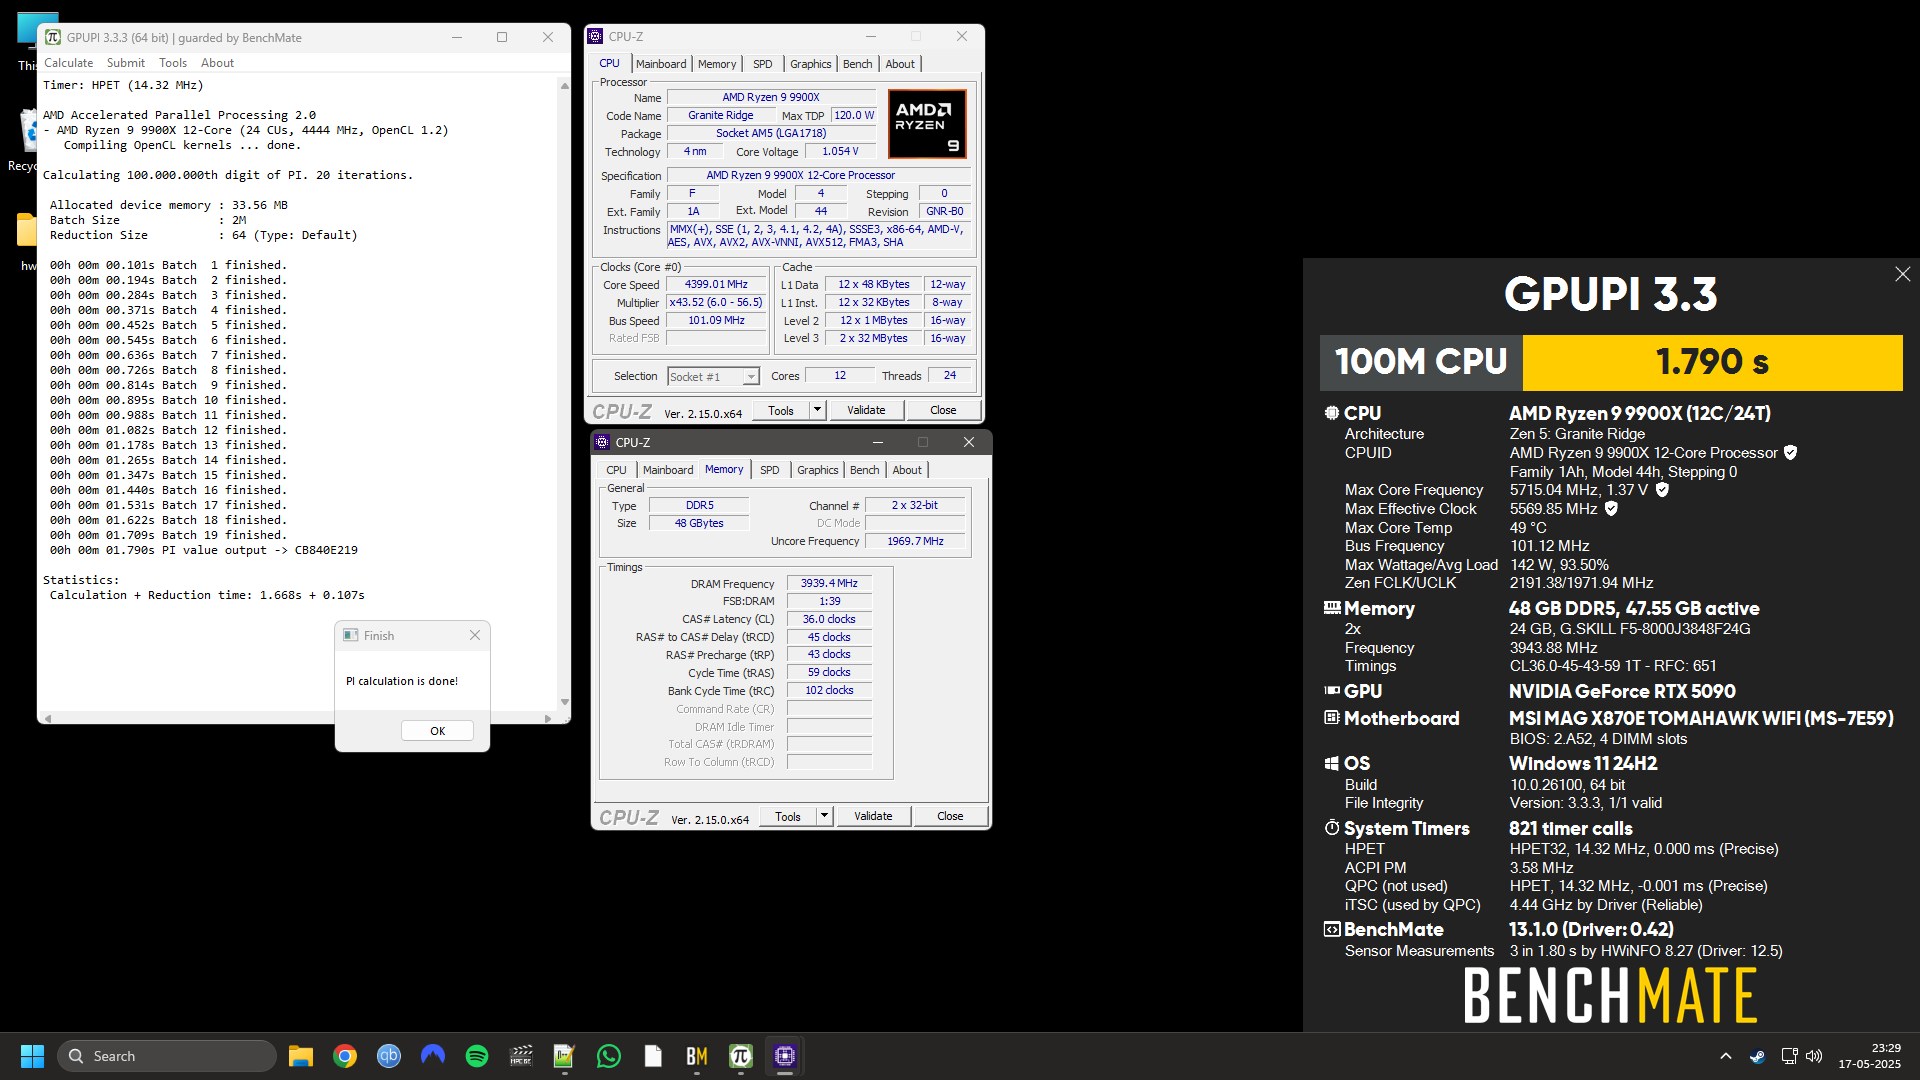
Task: Open the Windows Start menu
Action: point(32,1056)
